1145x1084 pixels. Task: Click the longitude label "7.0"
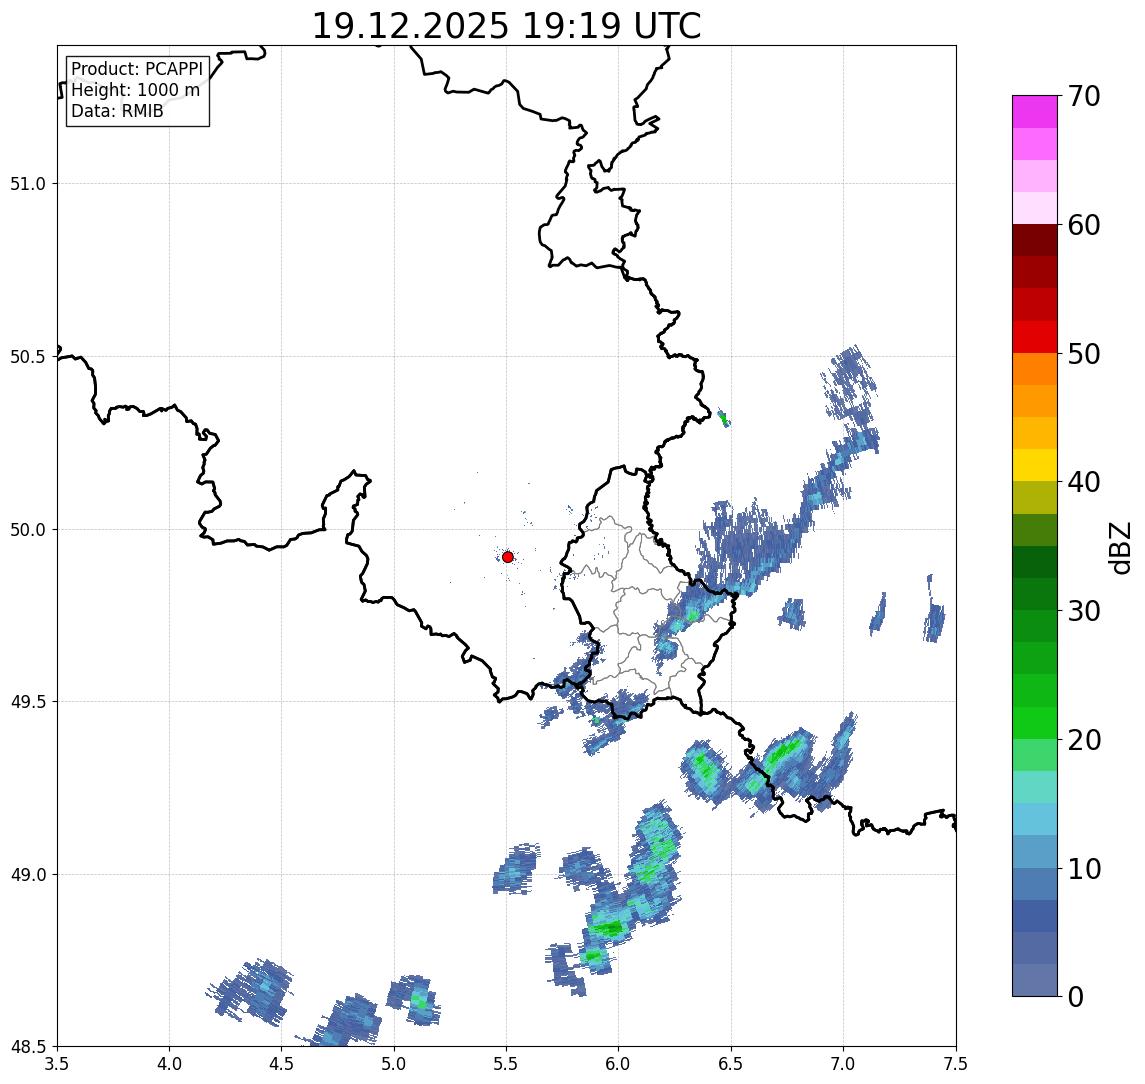pyautogui.click(x=844, y=1063)
